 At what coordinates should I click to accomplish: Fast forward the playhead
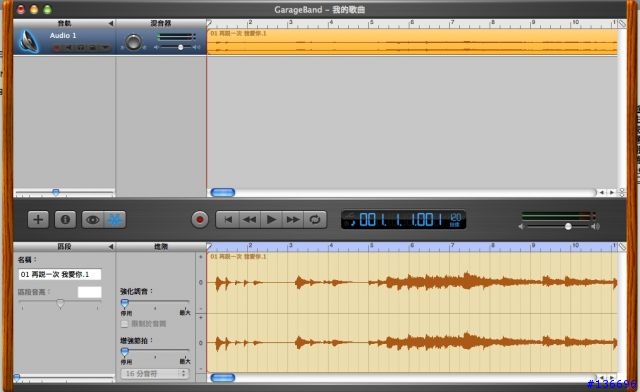293,220
